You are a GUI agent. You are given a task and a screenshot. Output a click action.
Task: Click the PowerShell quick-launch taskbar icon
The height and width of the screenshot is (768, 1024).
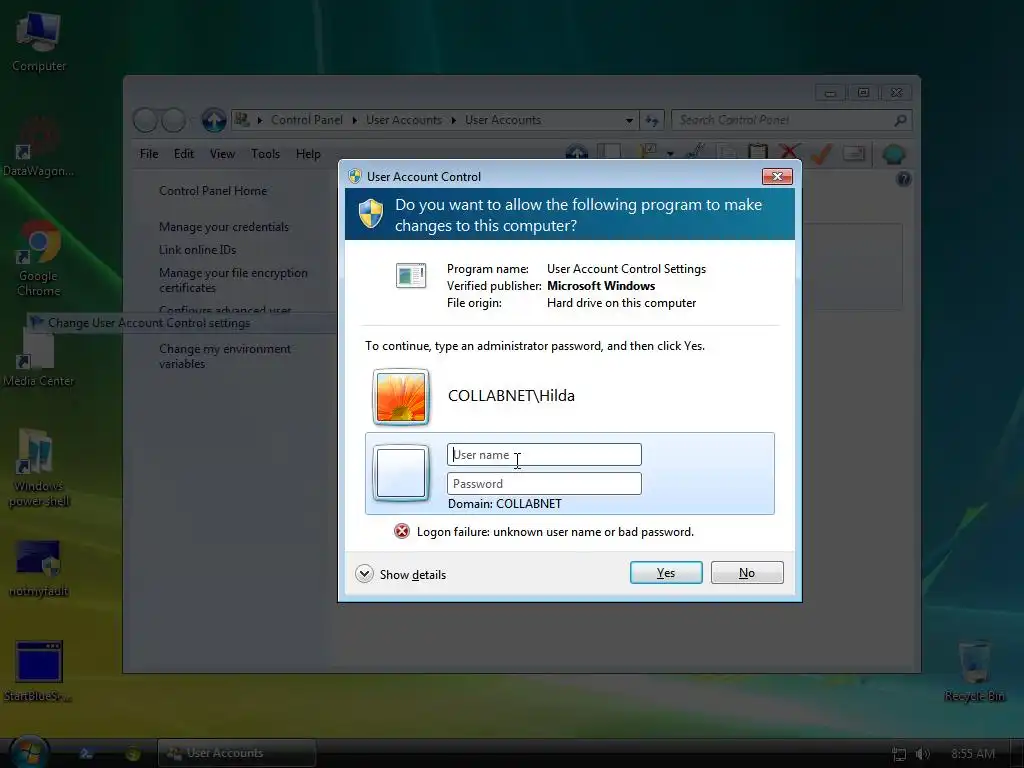[86, 754]
